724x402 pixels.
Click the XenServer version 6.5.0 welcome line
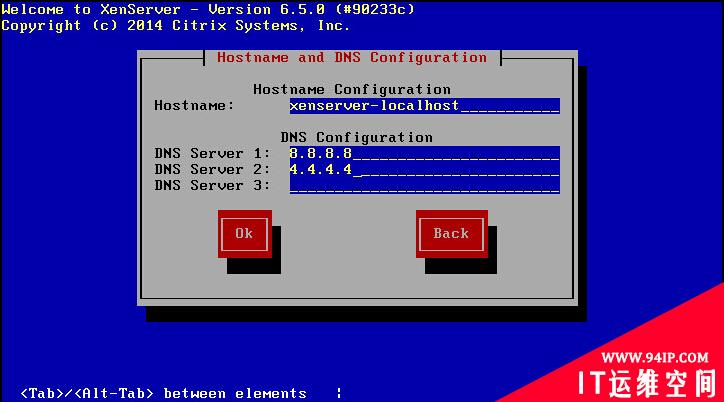pos(208,9)
